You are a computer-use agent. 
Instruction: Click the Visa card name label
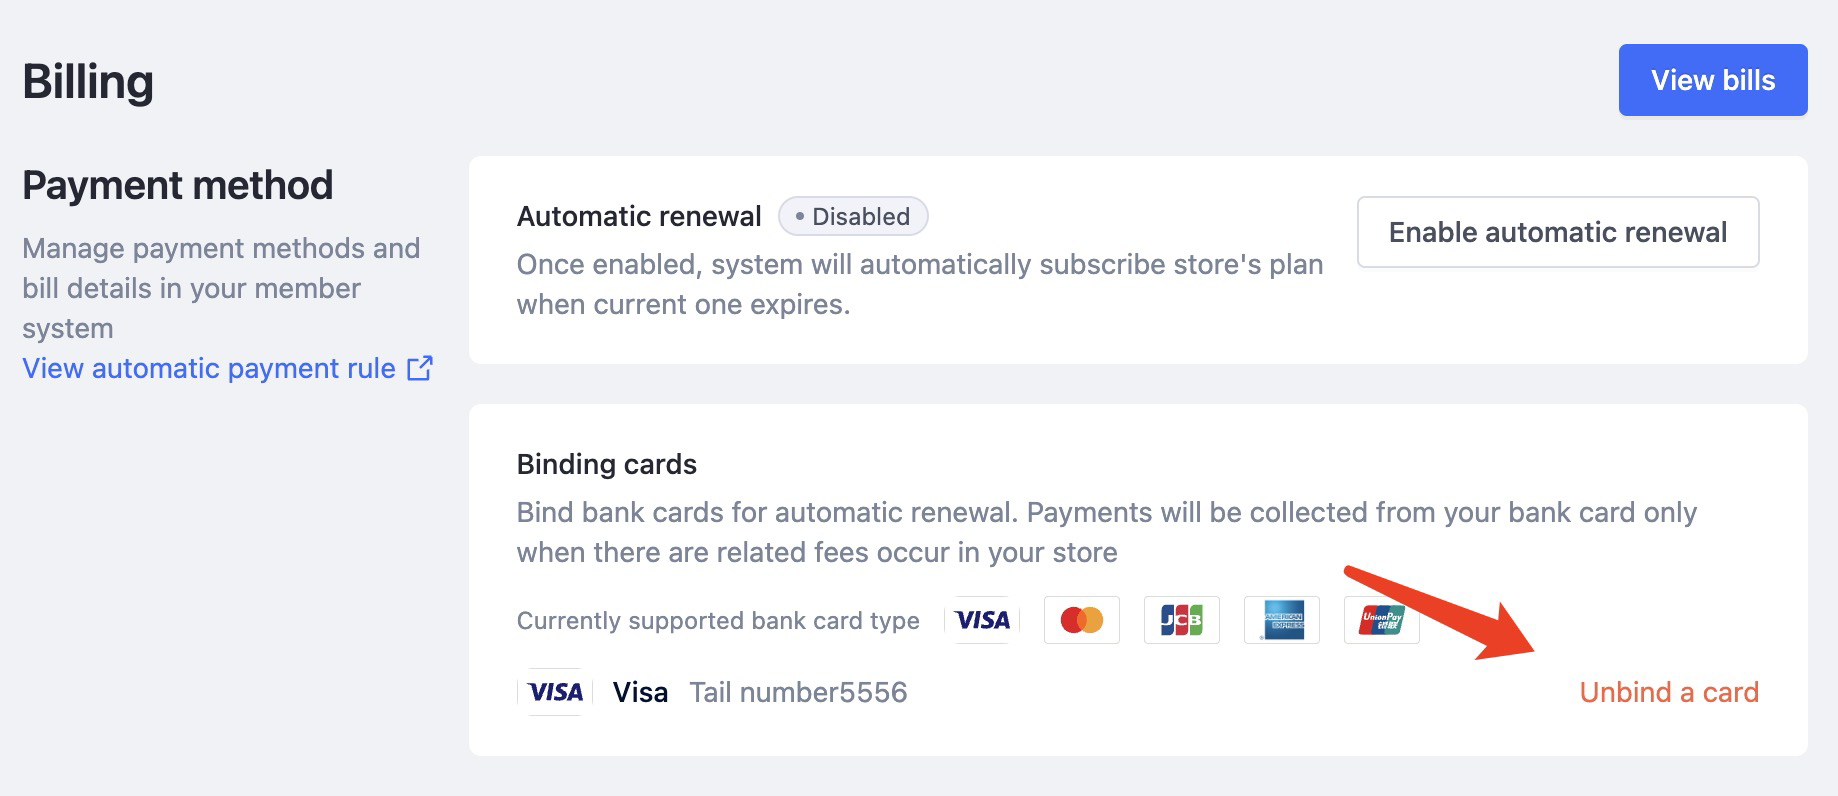click(640, 692)
